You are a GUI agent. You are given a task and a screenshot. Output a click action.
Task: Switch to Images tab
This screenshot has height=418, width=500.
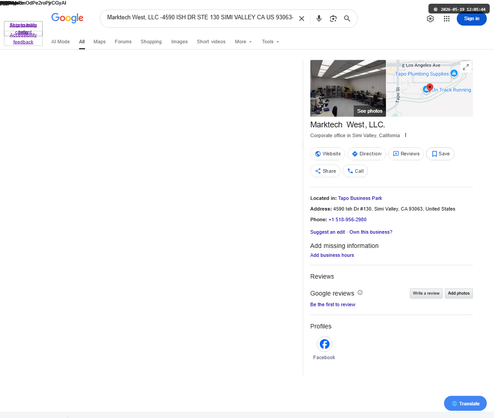click(x=179, y=42)
